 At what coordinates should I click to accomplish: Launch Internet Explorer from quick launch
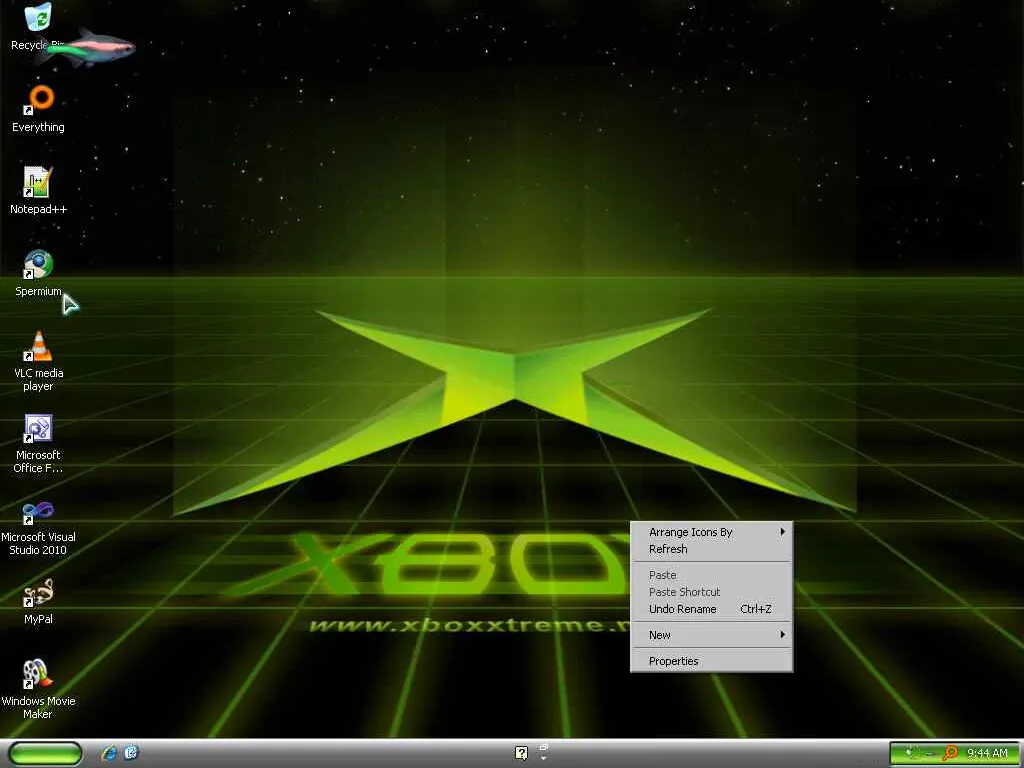(x=110, y=753)
